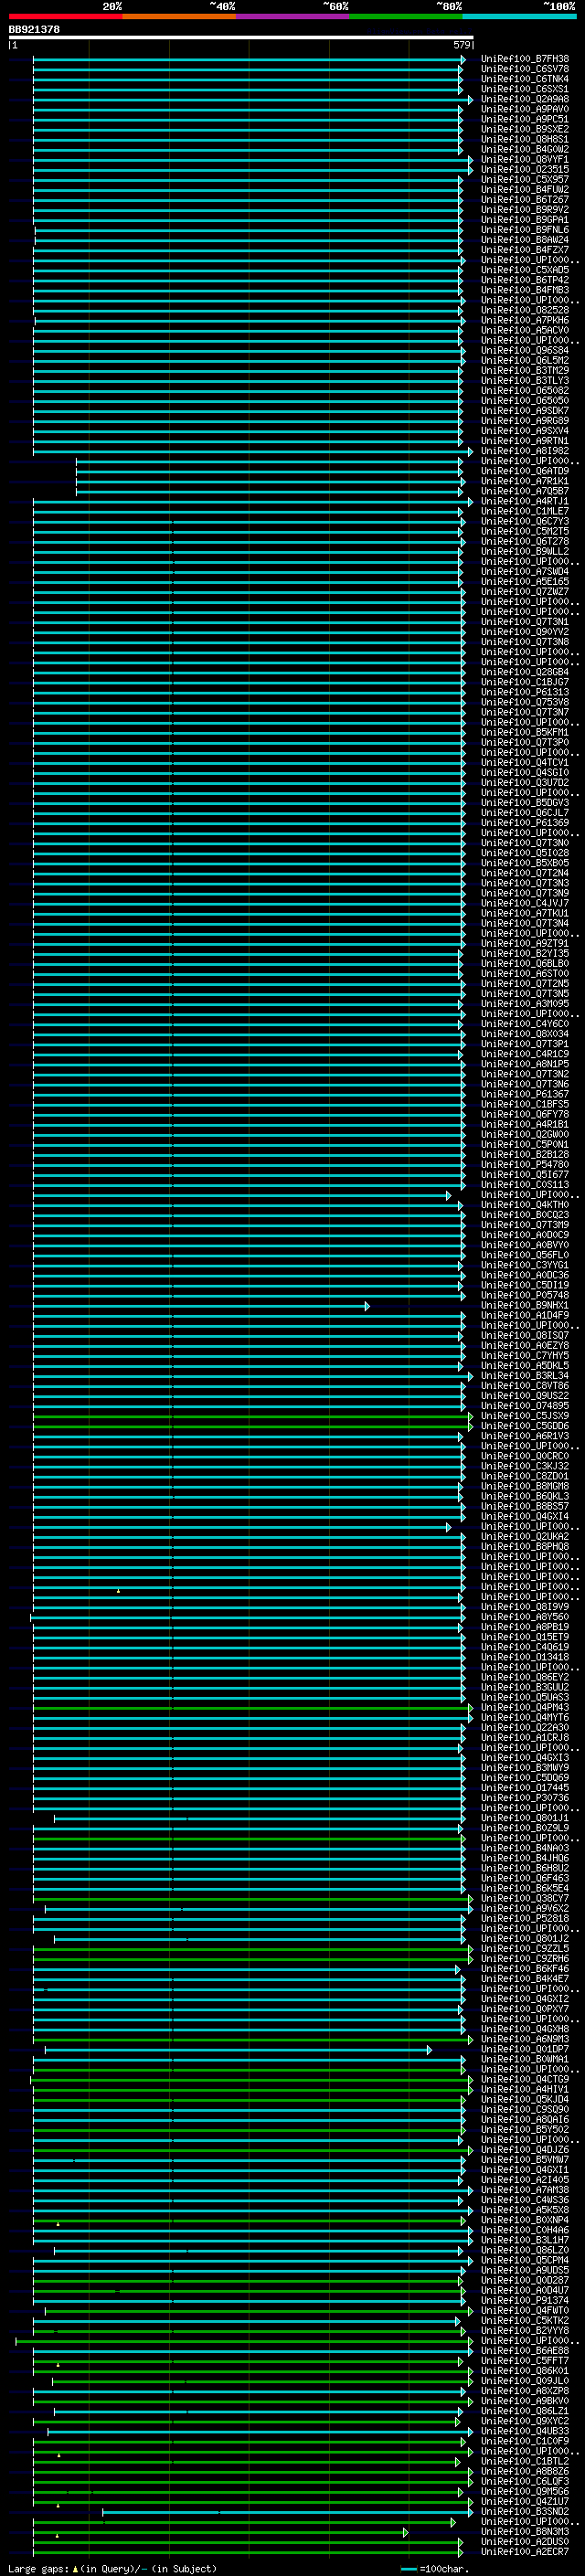Open hit UniRef100_C6SV78
Viewport: 585px width, 2576px height.
click(524, 70)
